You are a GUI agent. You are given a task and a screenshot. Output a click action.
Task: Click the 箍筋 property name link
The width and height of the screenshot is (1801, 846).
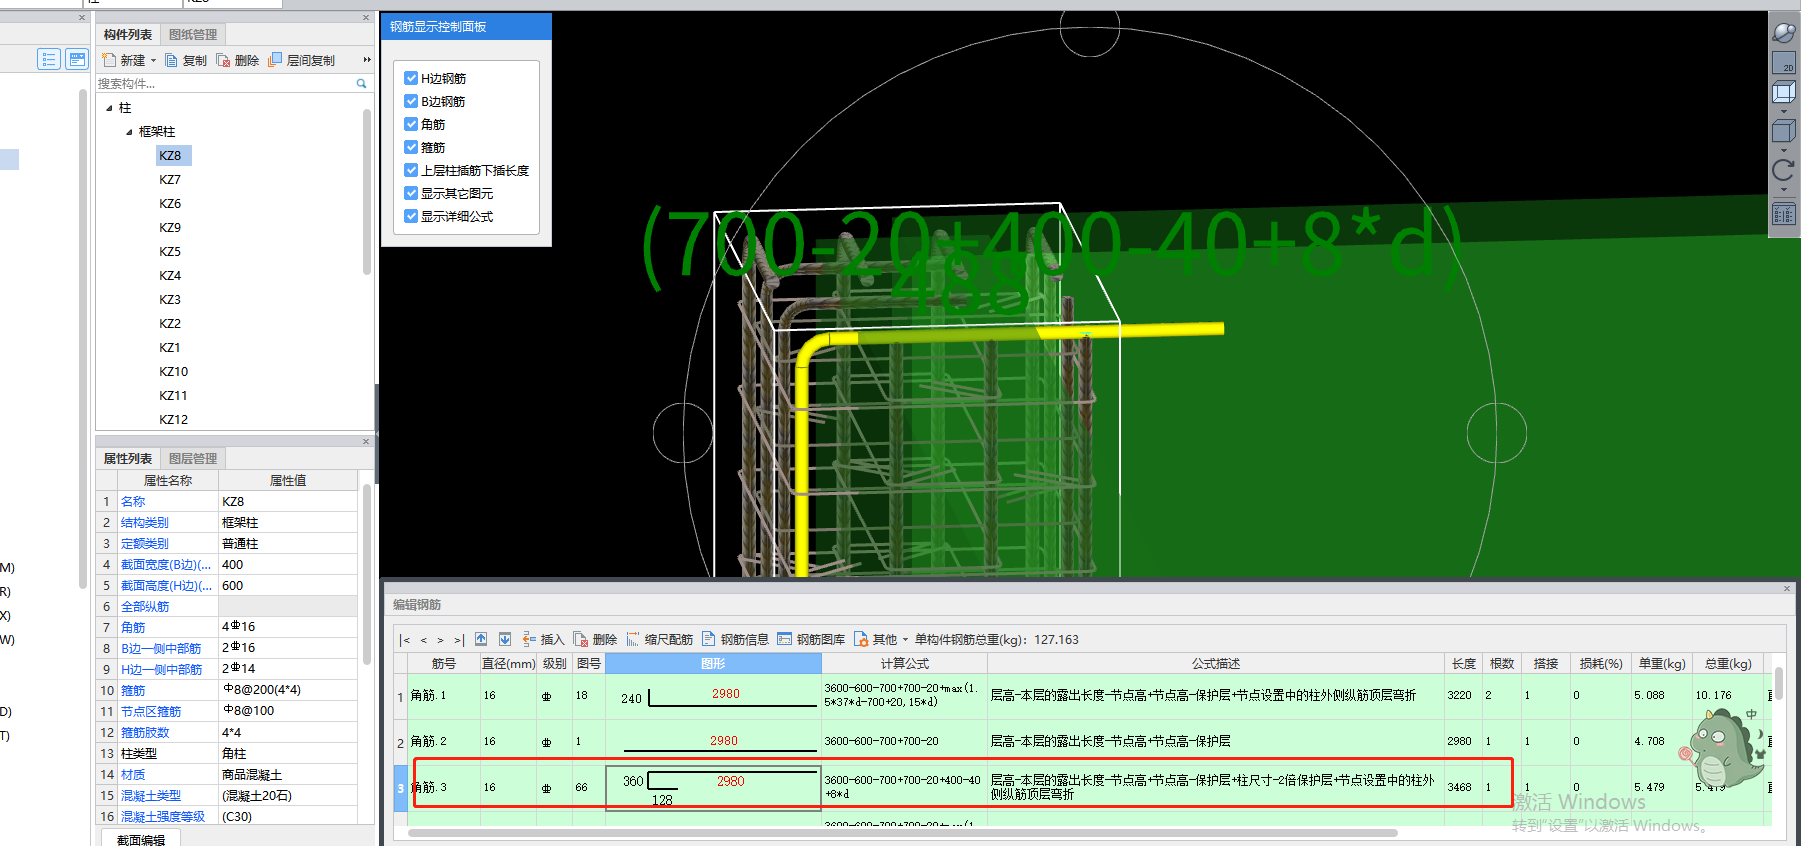click(x=133, y=691)
